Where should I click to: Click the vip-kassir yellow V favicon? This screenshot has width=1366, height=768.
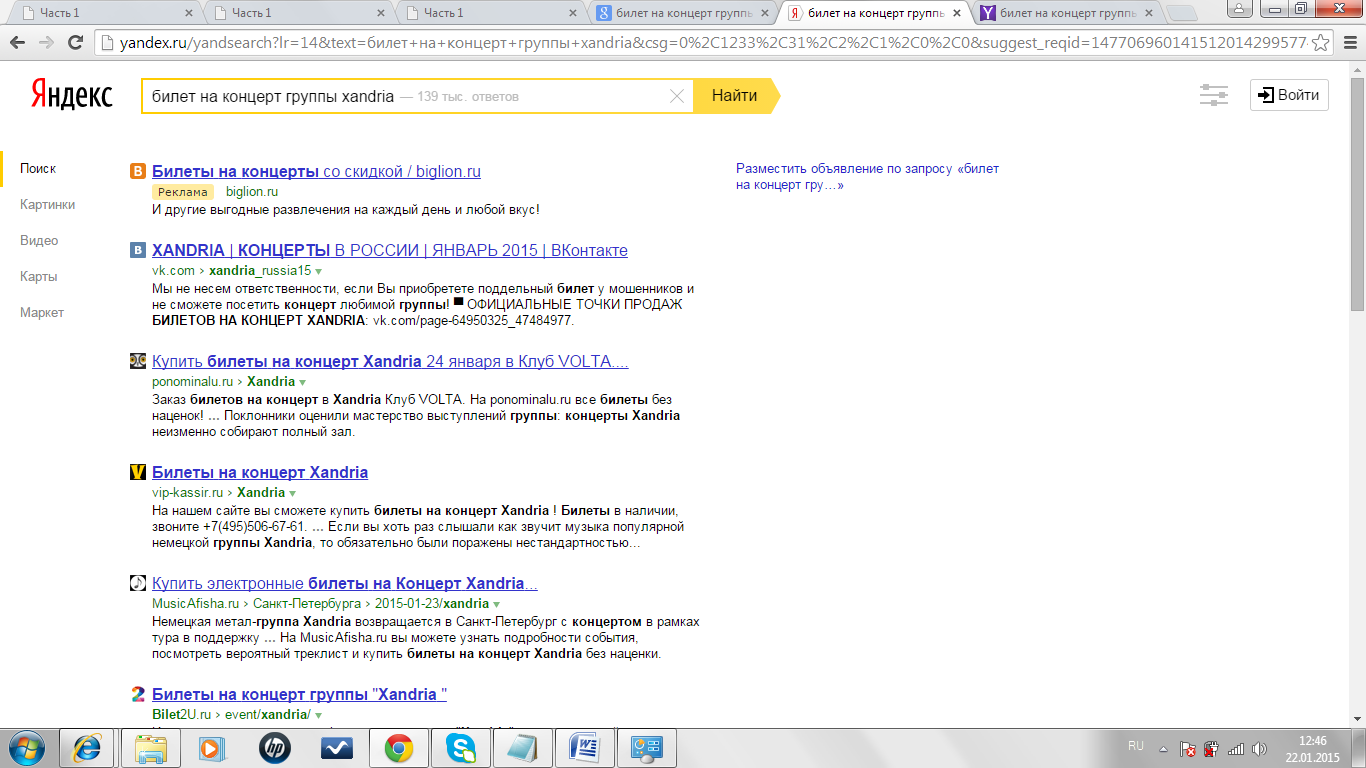pyautogui.click(x=138, y=472)
